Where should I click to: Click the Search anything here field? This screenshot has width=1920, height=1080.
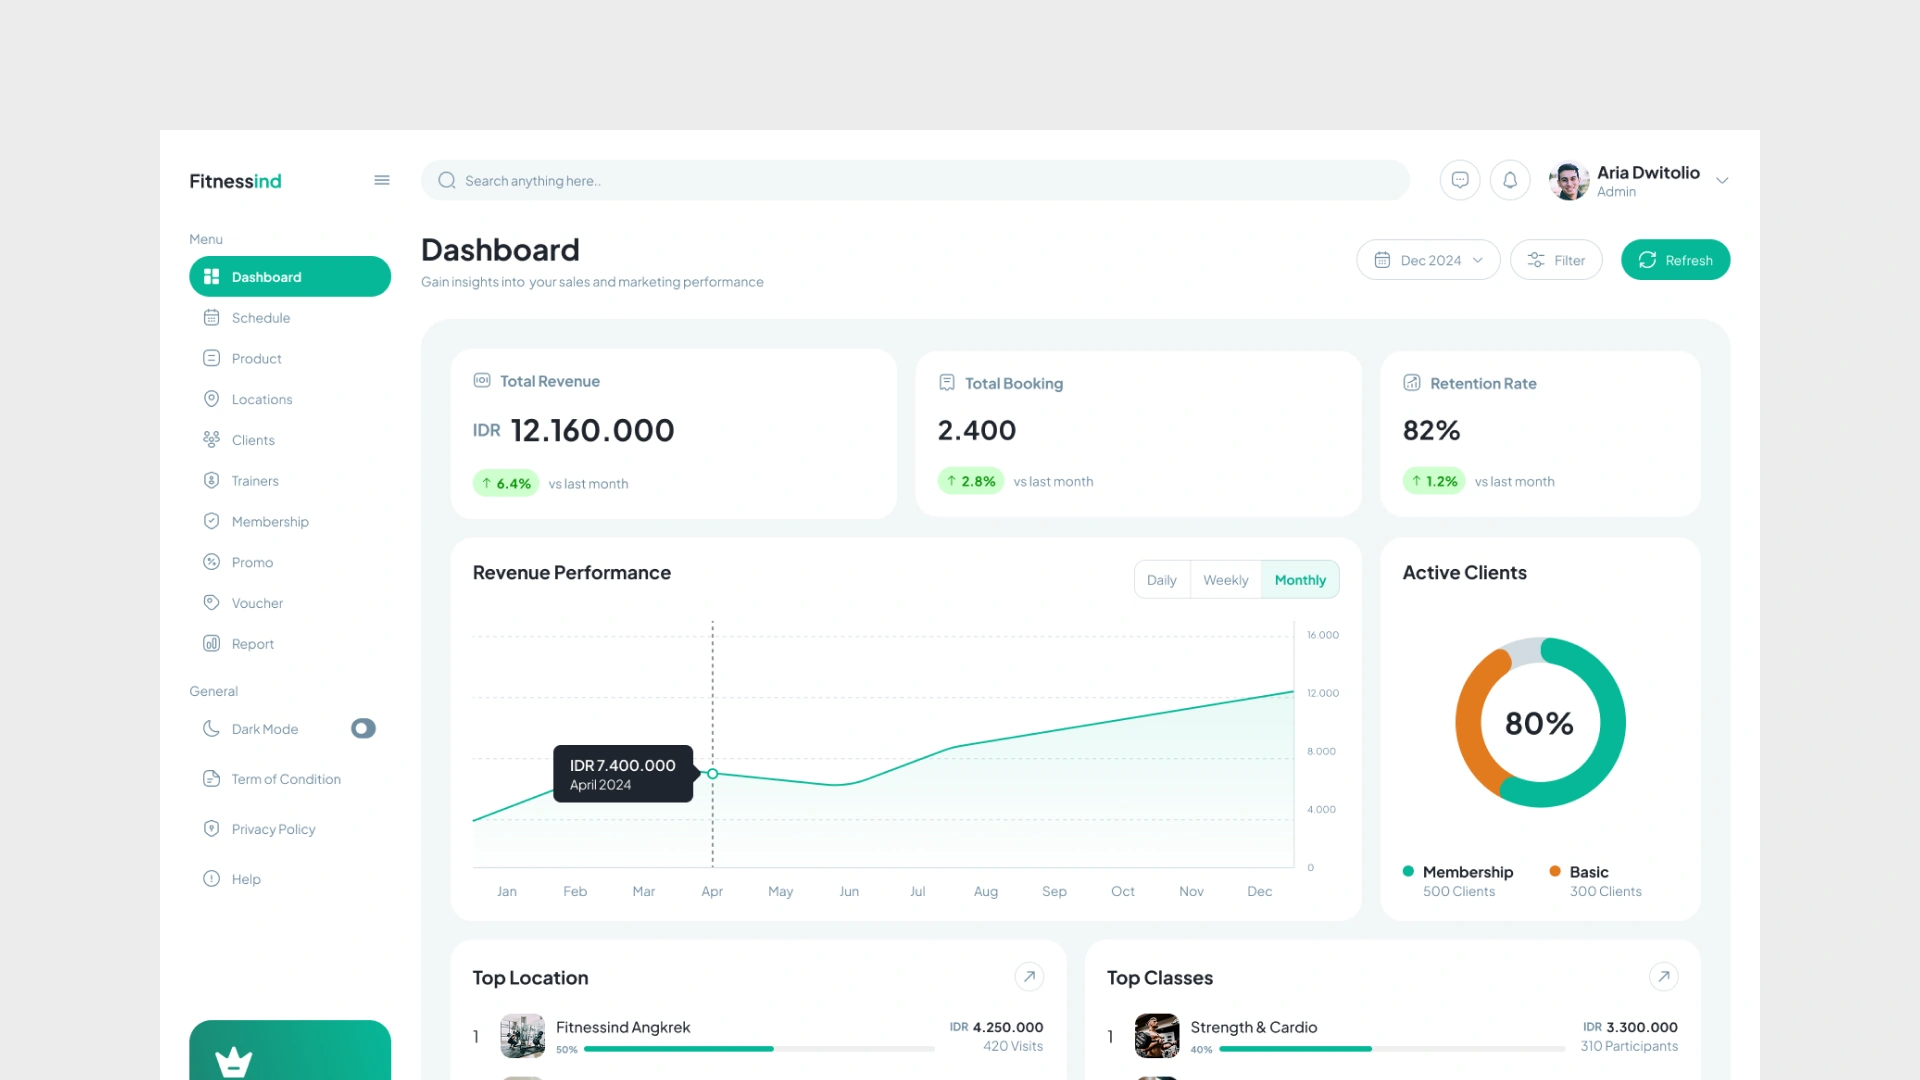point(915,180)
